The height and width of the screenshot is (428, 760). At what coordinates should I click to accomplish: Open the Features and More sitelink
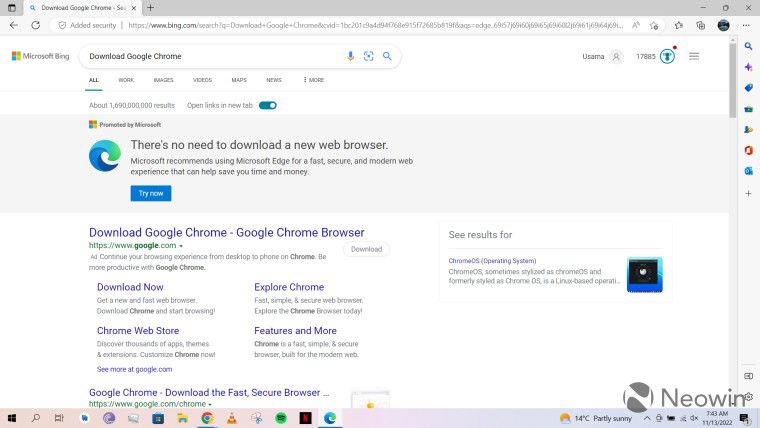[x=295, y=331]
